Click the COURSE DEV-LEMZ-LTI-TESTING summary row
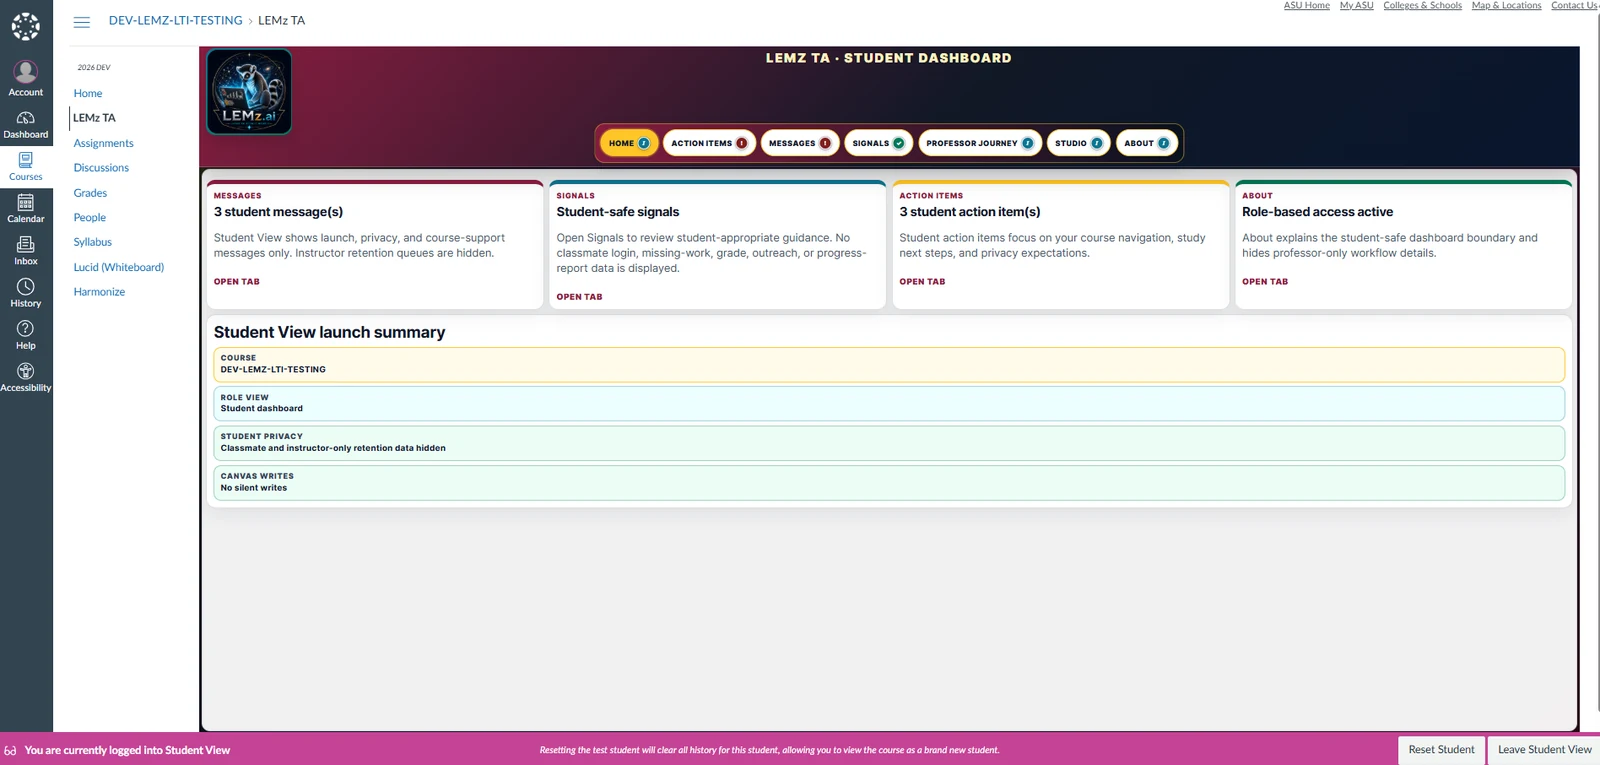The image size is (1600, 765). 888,364
